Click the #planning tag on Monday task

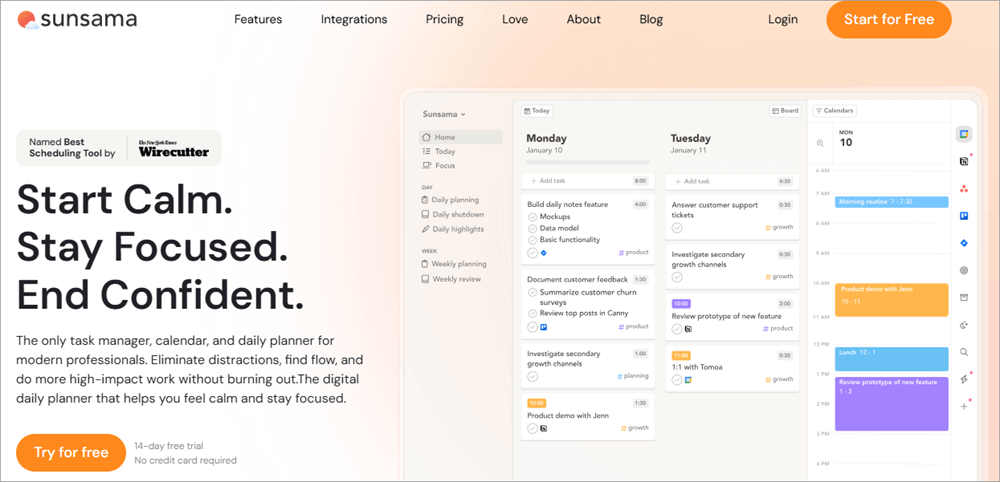[633, 376]
